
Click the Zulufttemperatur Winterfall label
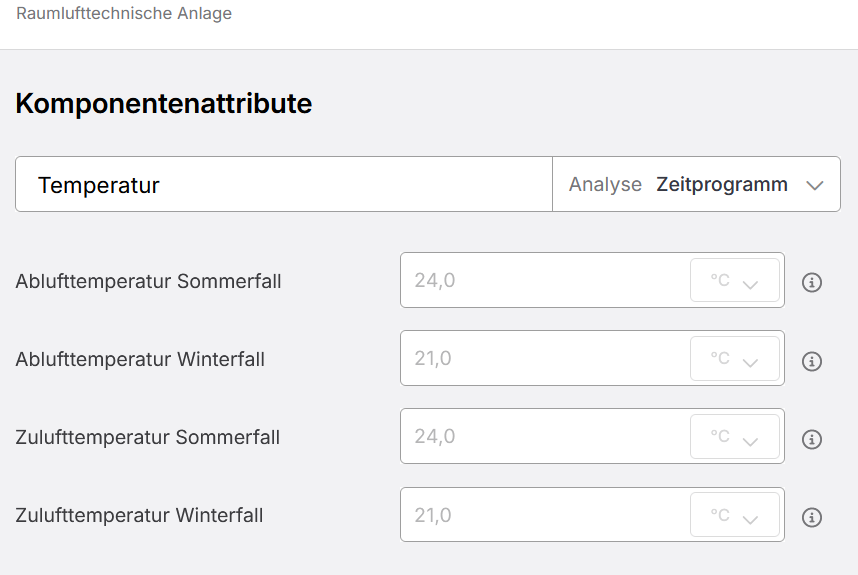[x=140, y=515]
